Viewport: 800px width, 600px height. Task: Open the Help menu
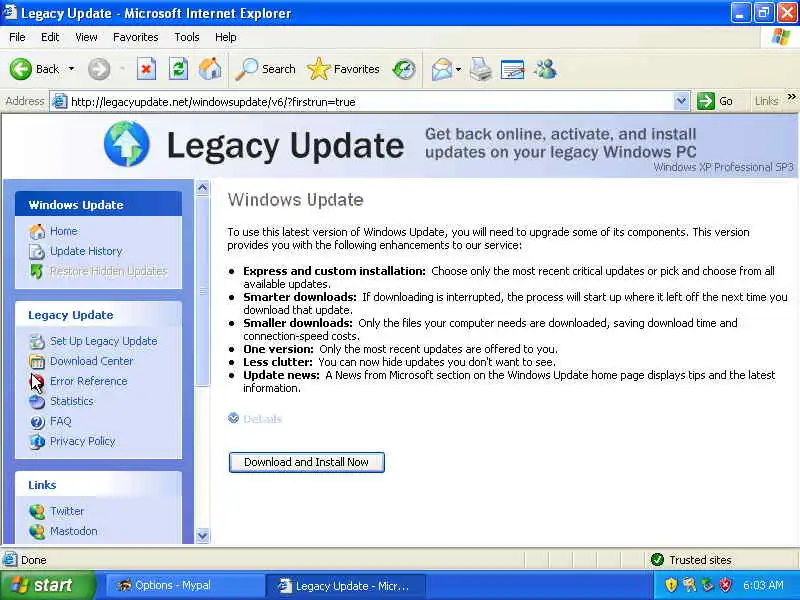[x=226, y=37]
